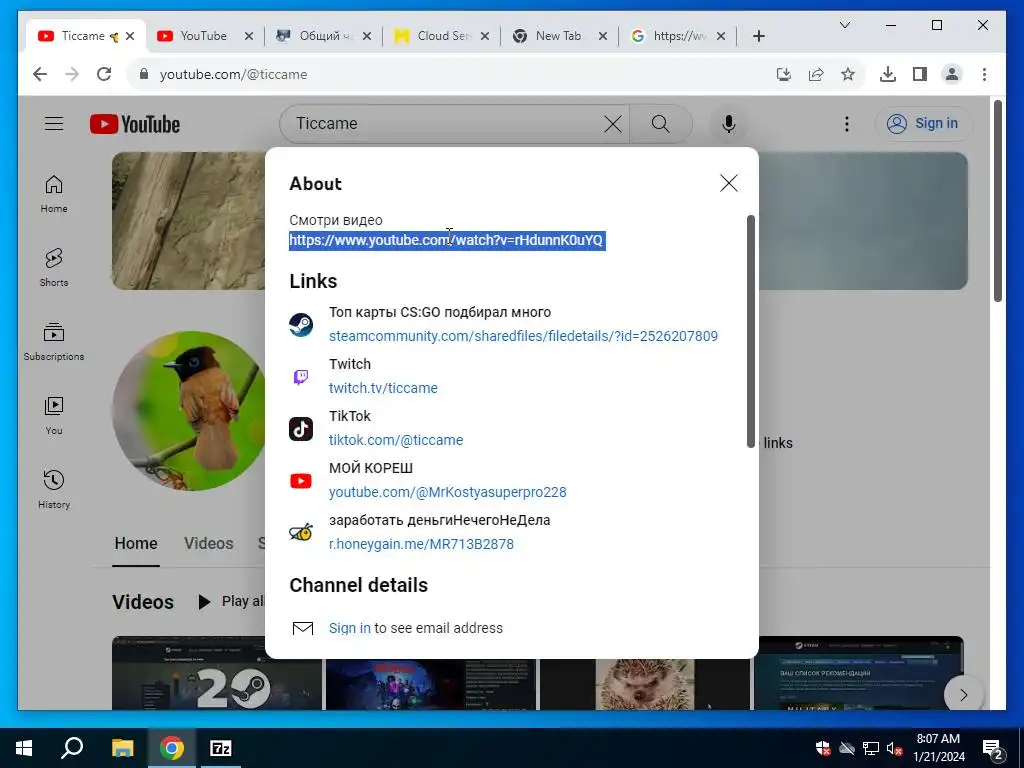Click the YouTube logo
Viewport: 1024px width, 768px height.
point(135,124)
